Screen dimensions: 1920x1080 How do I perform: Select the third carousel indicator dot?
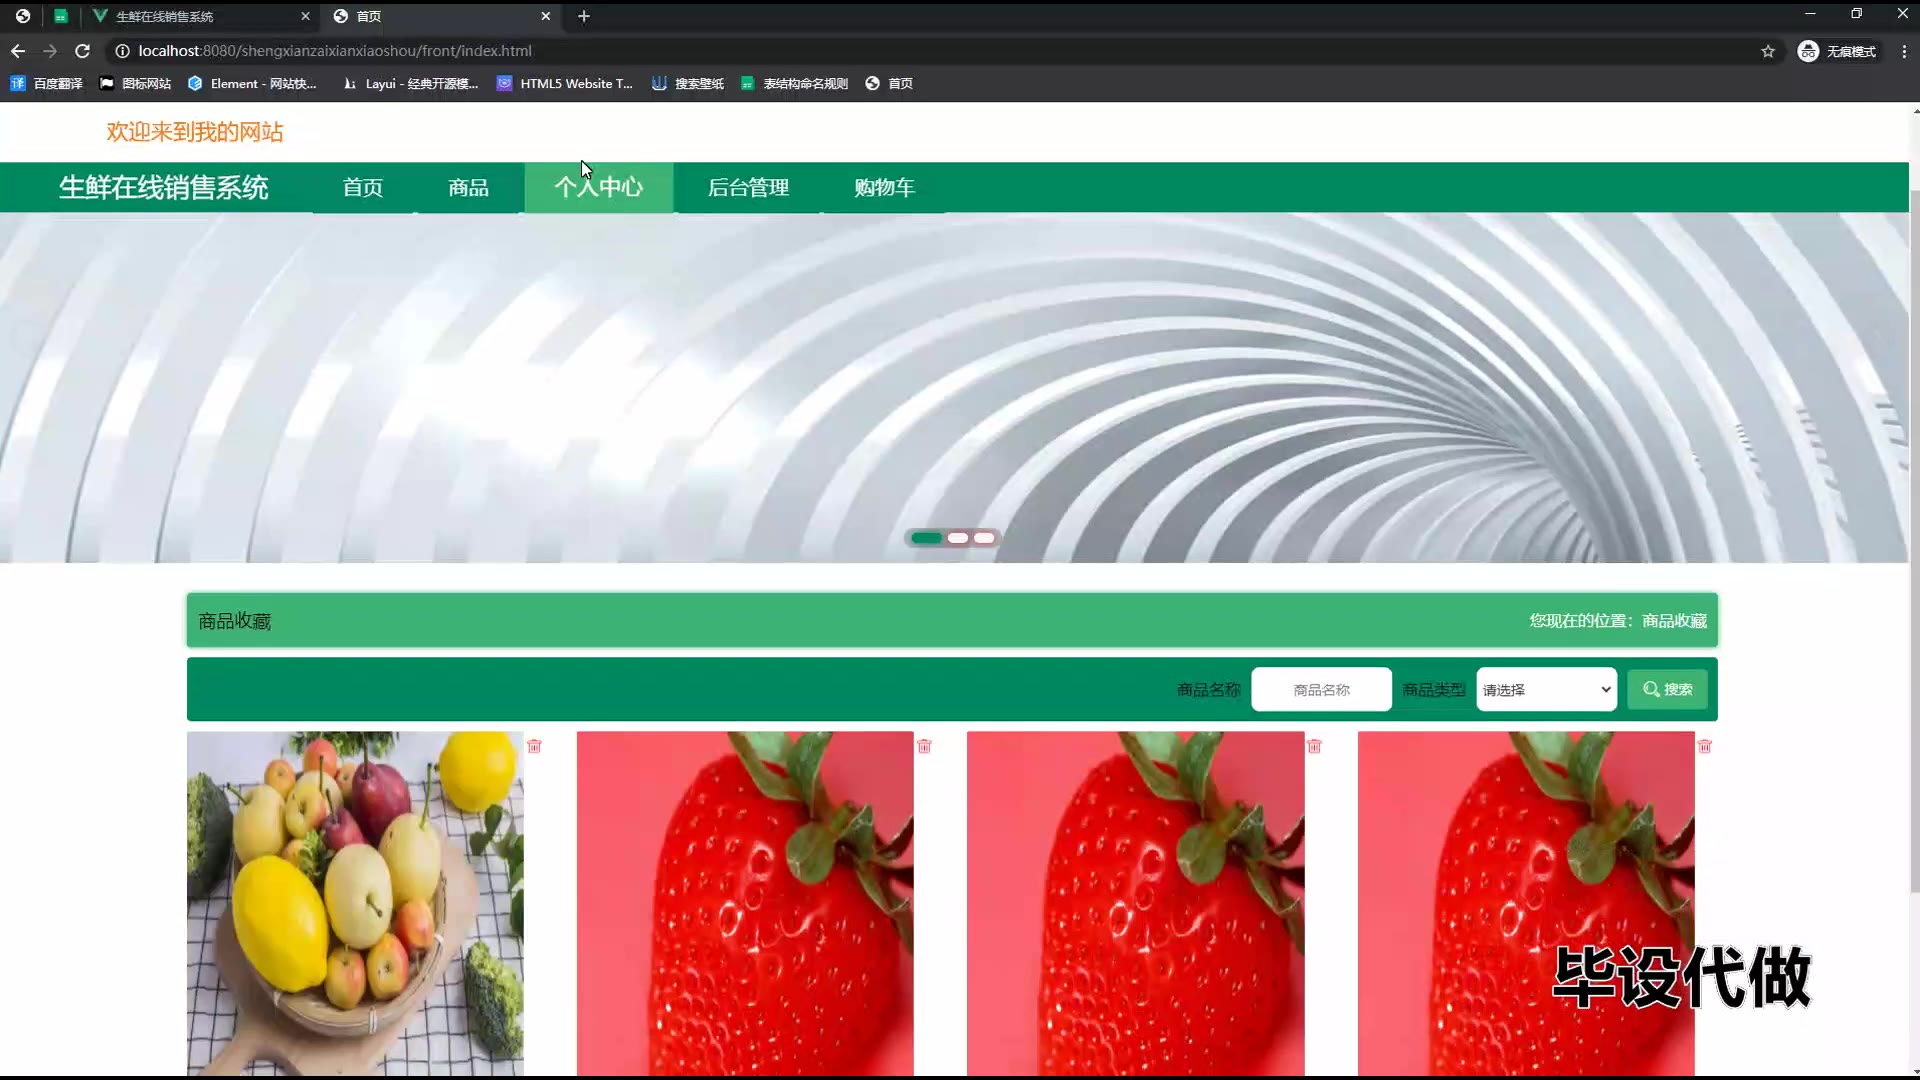click(985, 538)
